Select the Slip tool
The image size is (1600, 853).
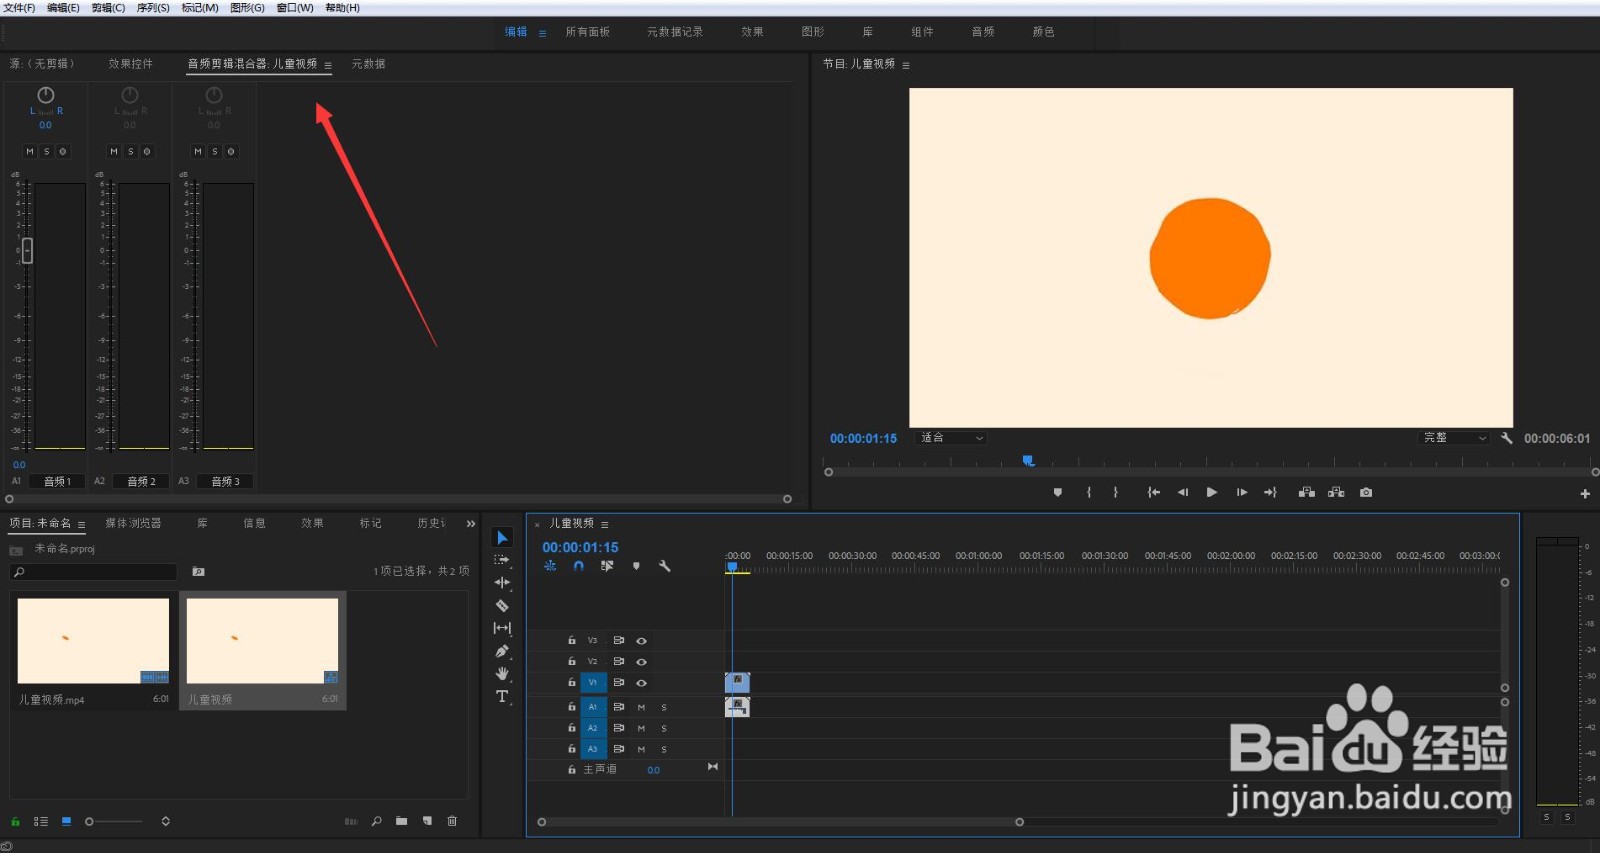coord(502,628)
